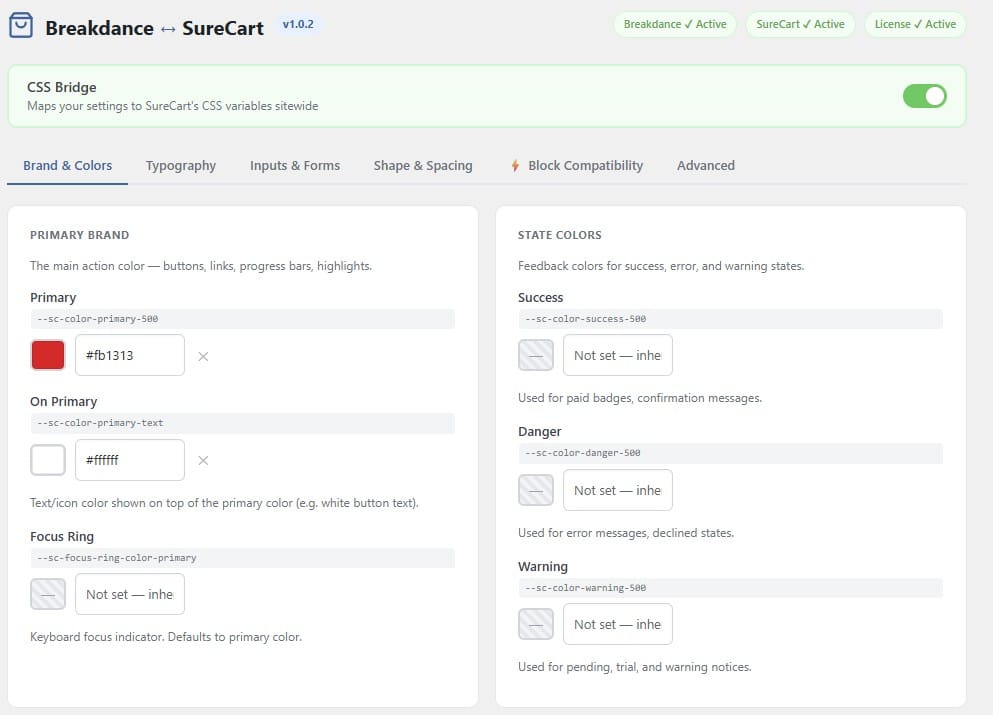Viewport: 993px width, 715px height.
Task: Click the v1.0.2 version badge
Action: [298, 25]
